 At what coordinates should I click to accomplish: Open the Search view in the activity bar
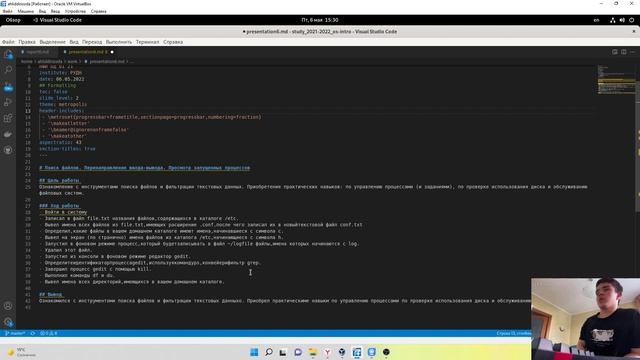(8, 70)
